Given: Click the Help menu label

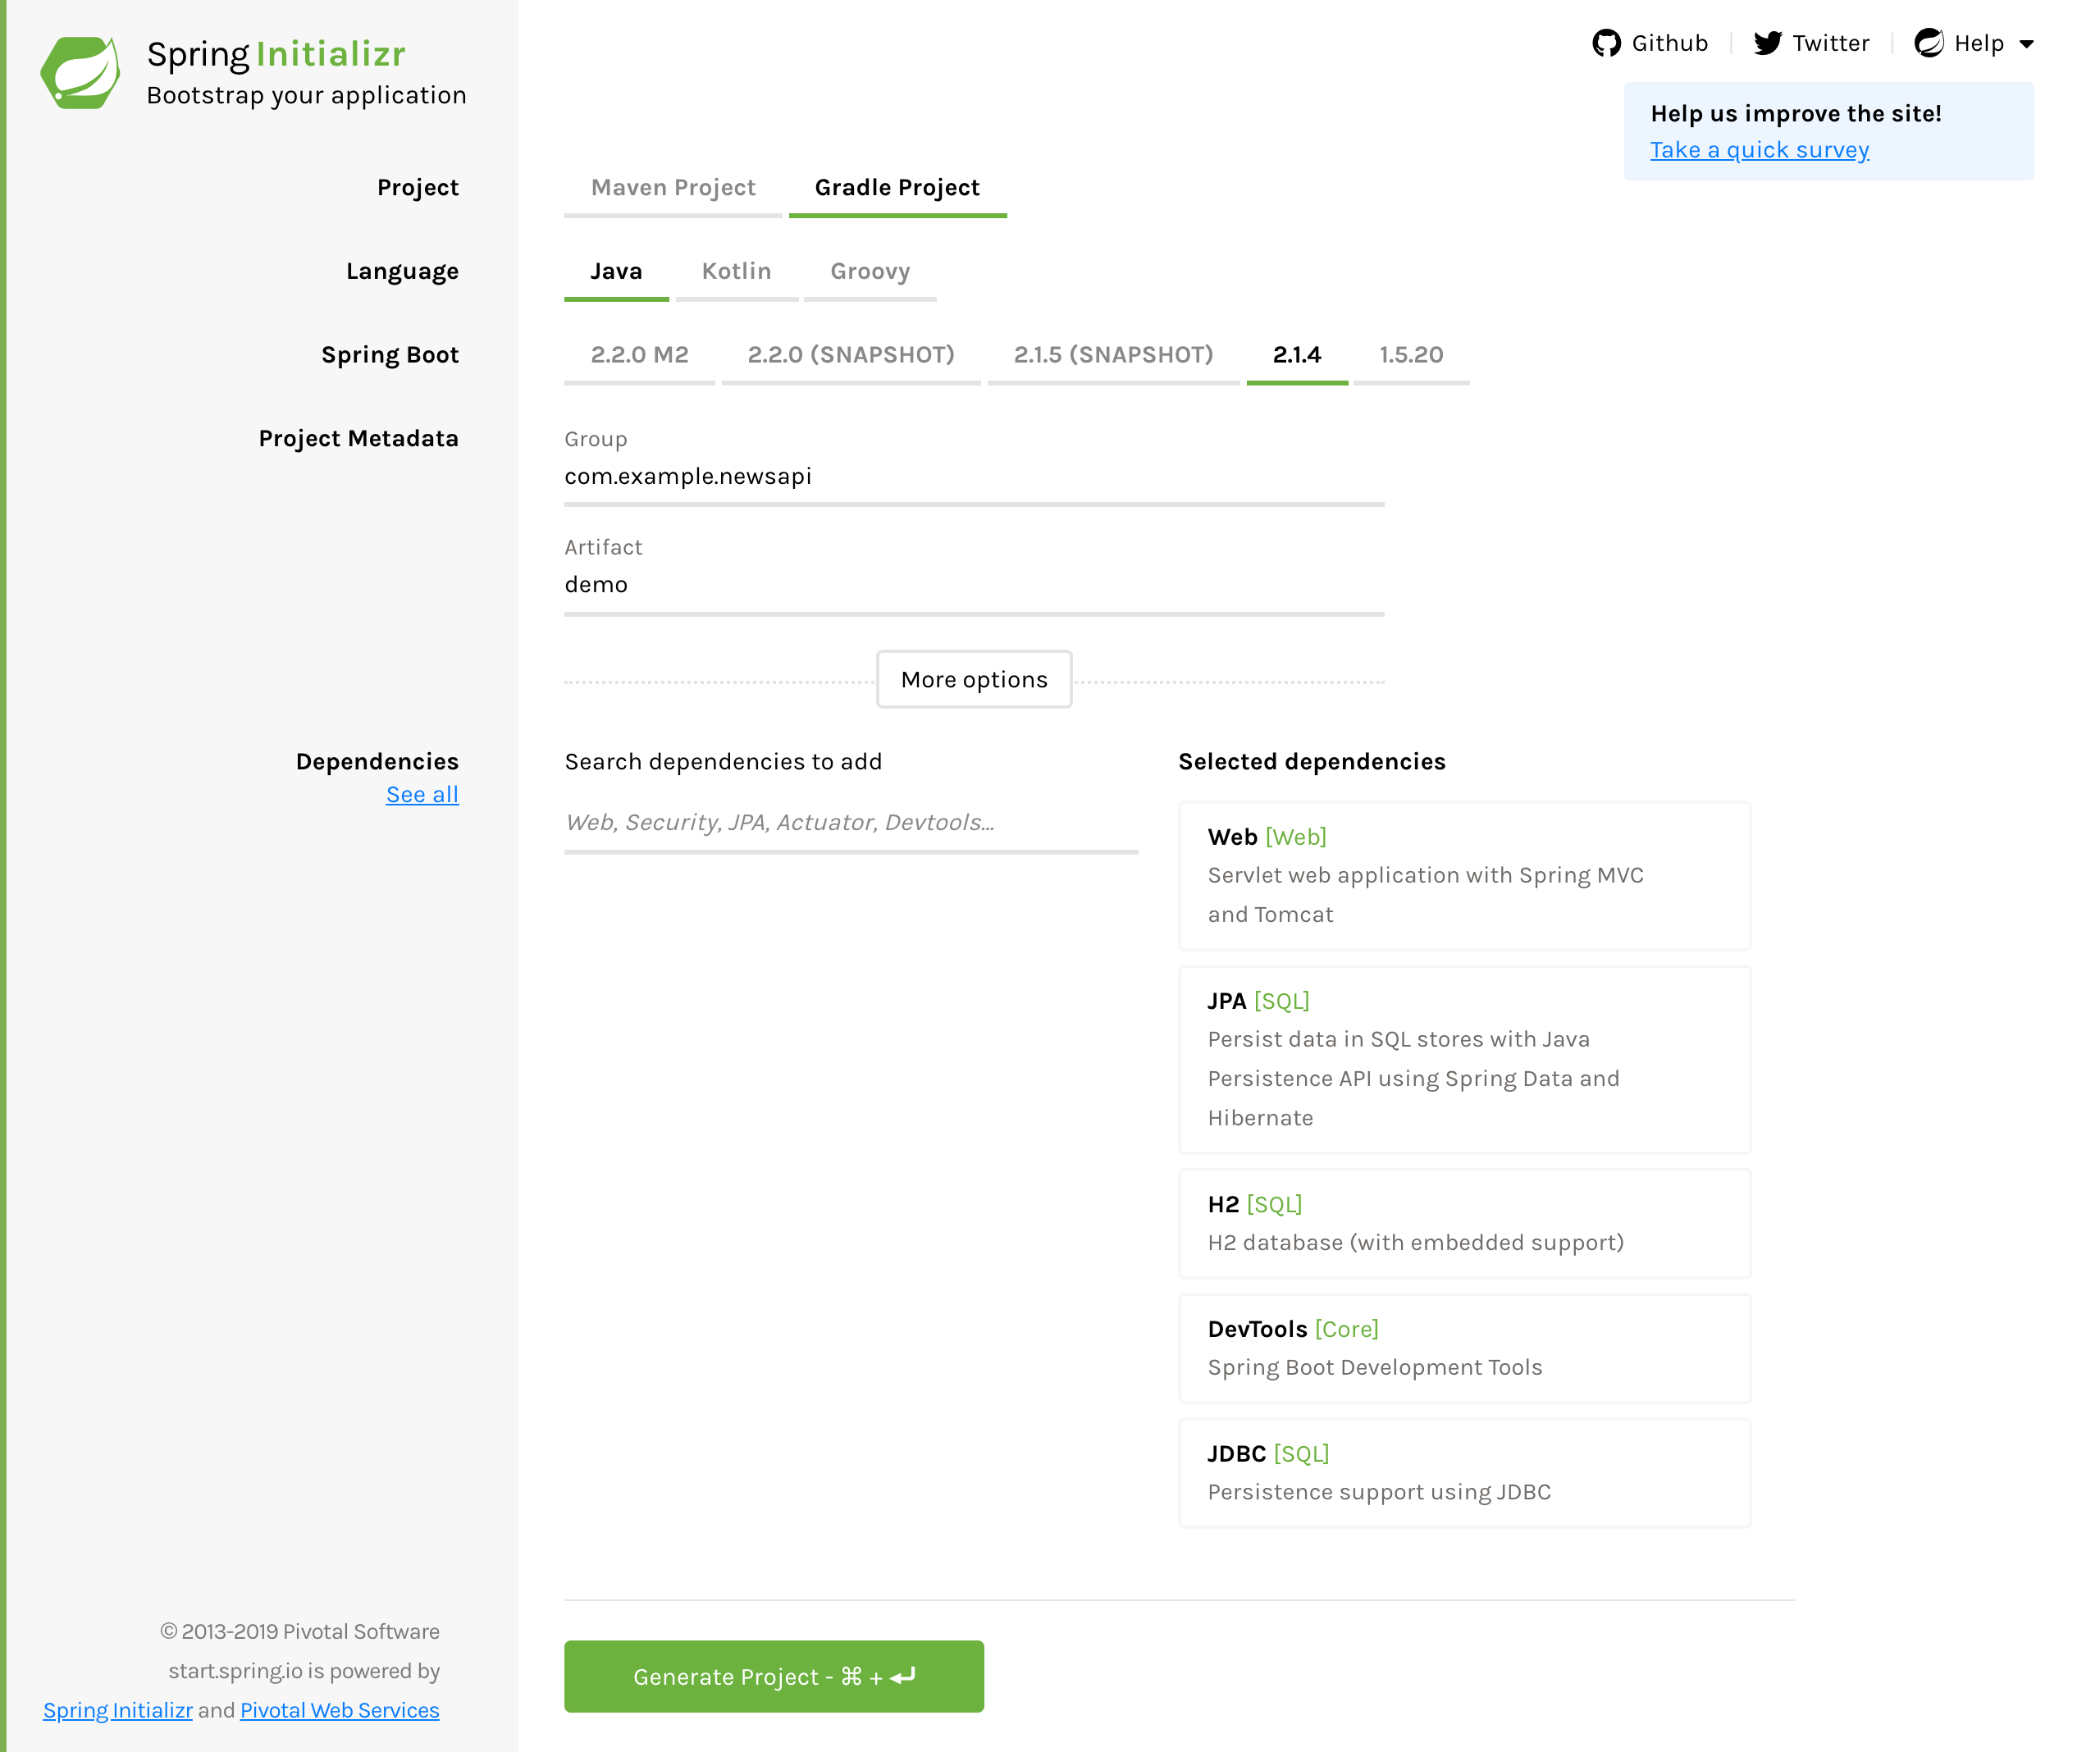Looking at the screenshot, I should pos(1979,44).
